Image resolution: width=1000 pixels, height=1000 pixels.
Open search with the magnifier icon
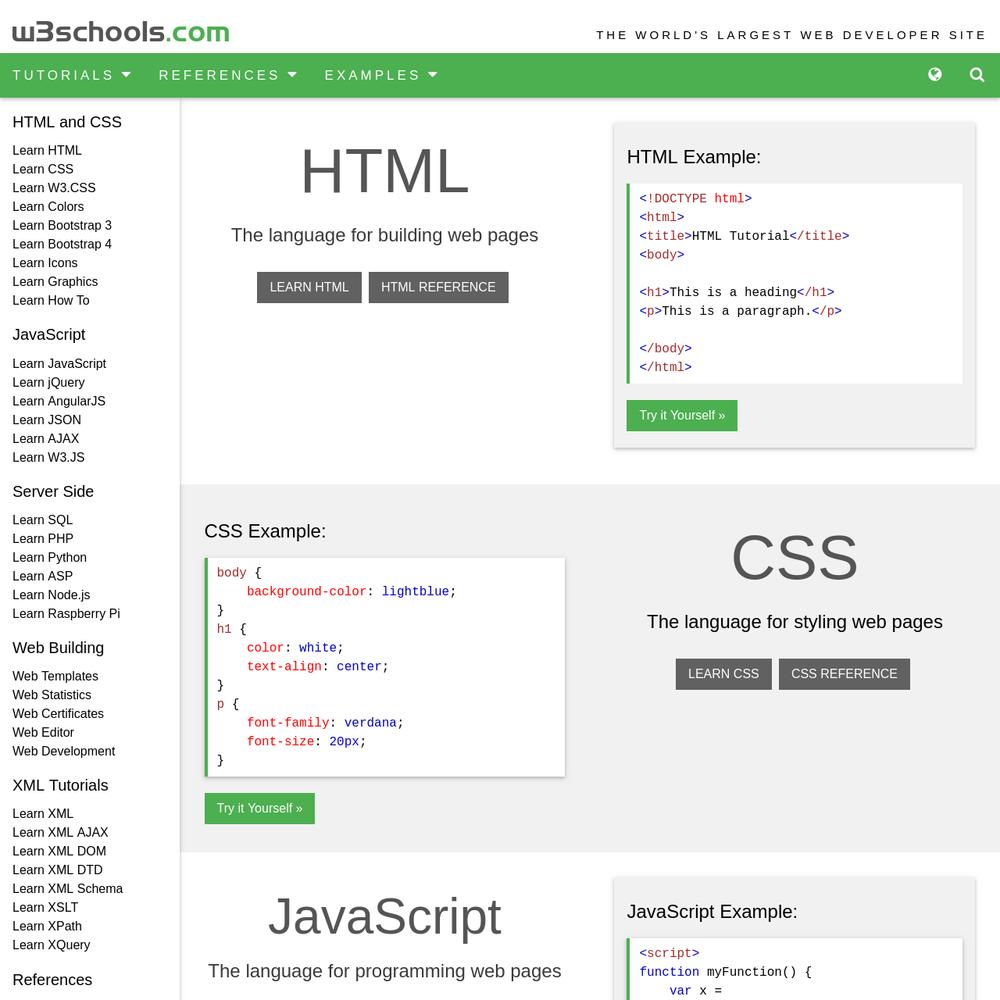pyautogui.click(x=976, y=75)
